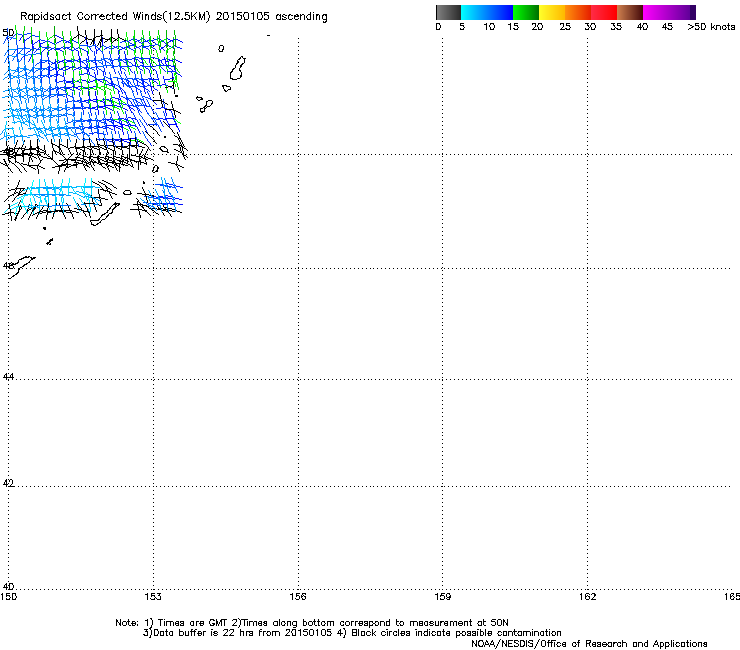Click the legend label '10'
740x650 pixels.
[489, 27]
